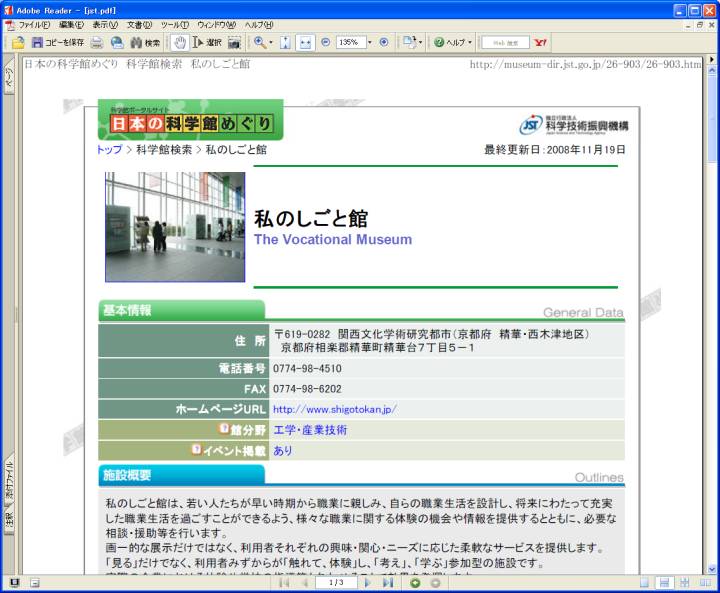Image resolution: width=720 pixels, height=593 pixels.
Task: Expand the Zoom tool dropdown arrow
Action: pyautogui.click(x=271, y=43)
